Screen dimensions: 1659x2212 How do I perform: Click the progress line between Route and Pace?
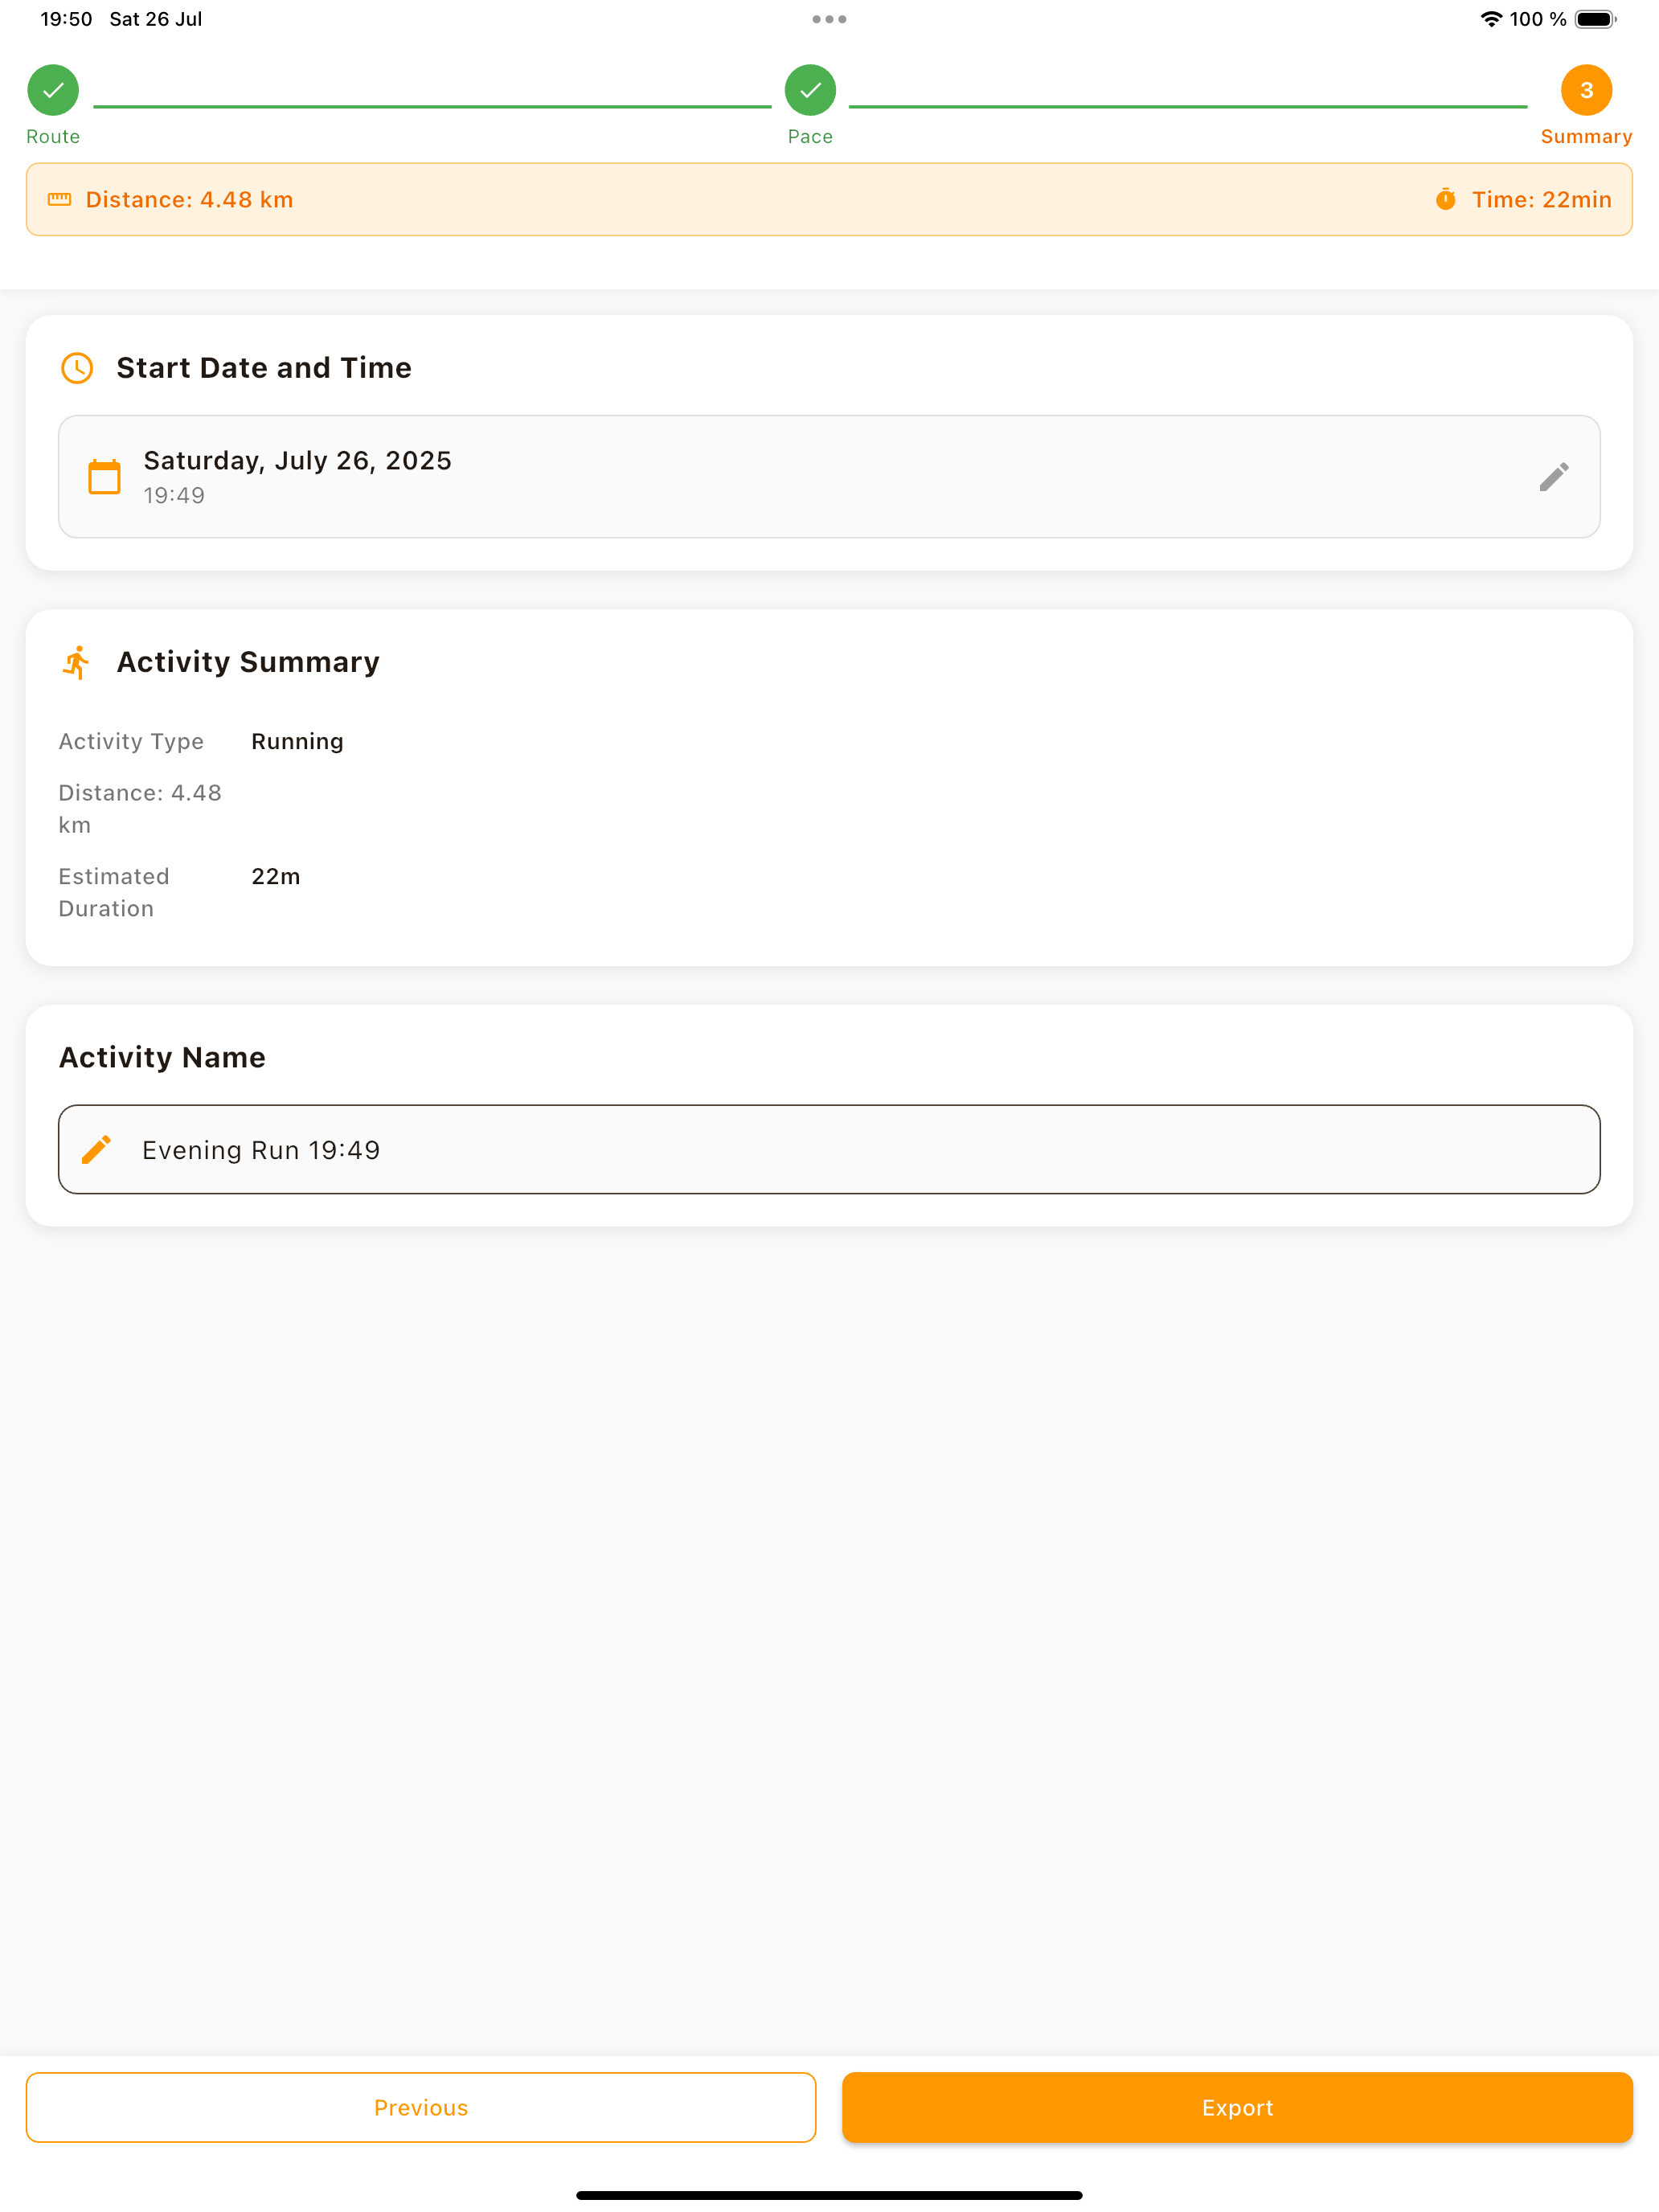coord(432,106)
